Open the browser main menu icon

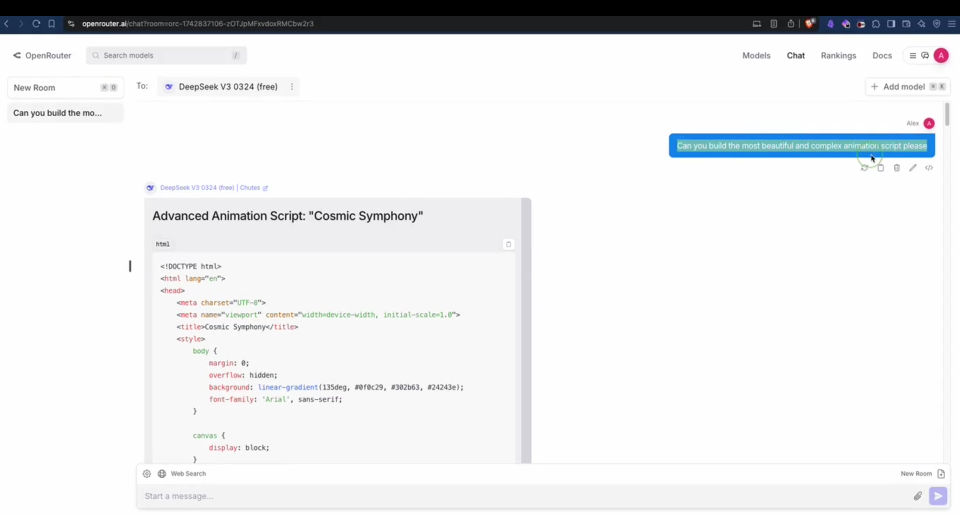click(951, 24)
